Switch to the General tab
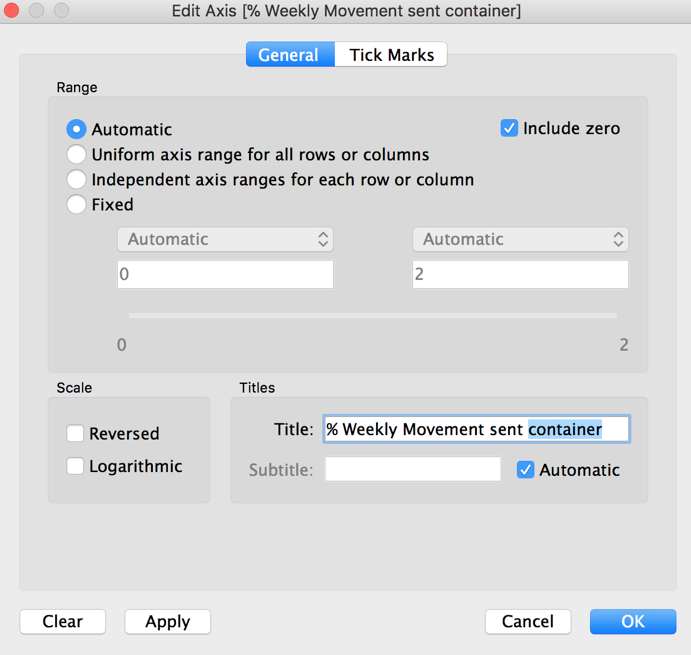This screenshot has width=691, height=655. click(x=290, y=55)
